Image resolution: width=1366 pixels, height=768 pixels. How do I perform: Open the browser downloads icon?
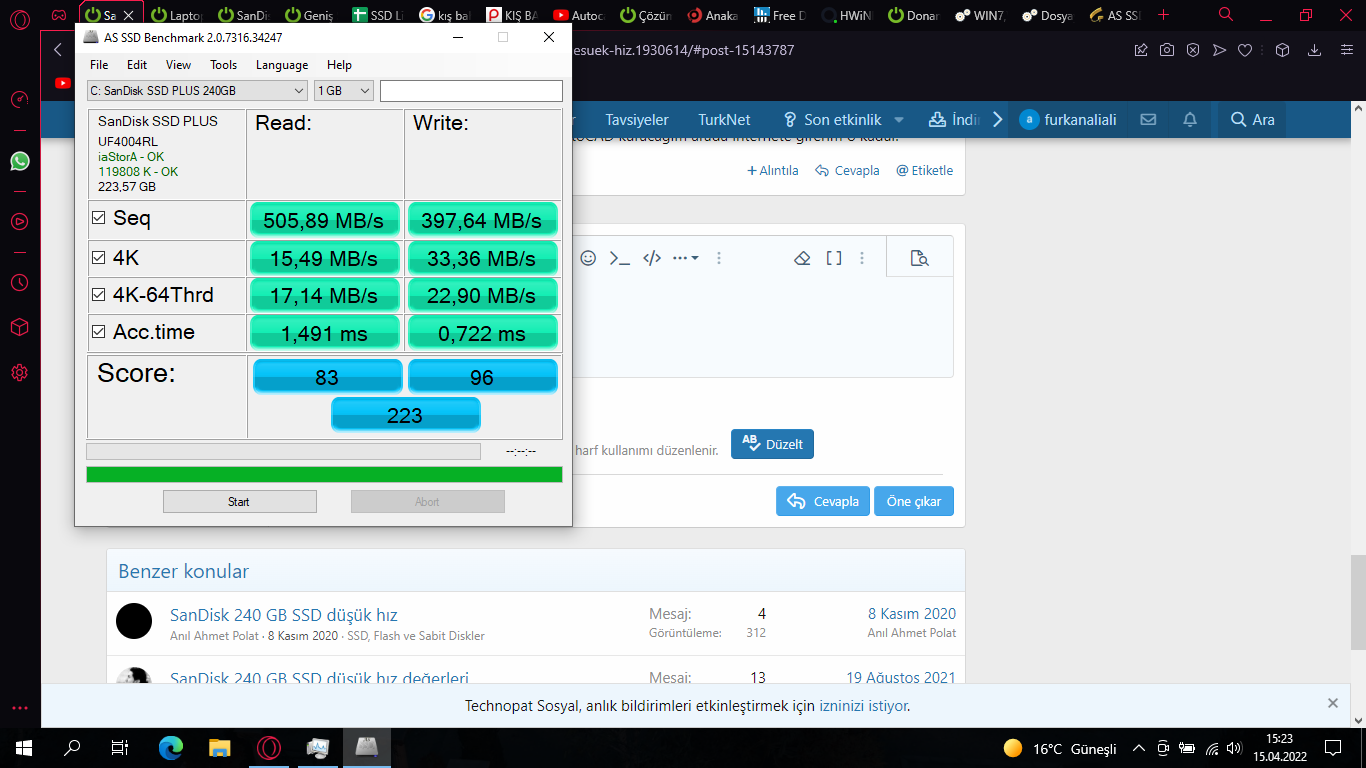[x=1315, y=50]
